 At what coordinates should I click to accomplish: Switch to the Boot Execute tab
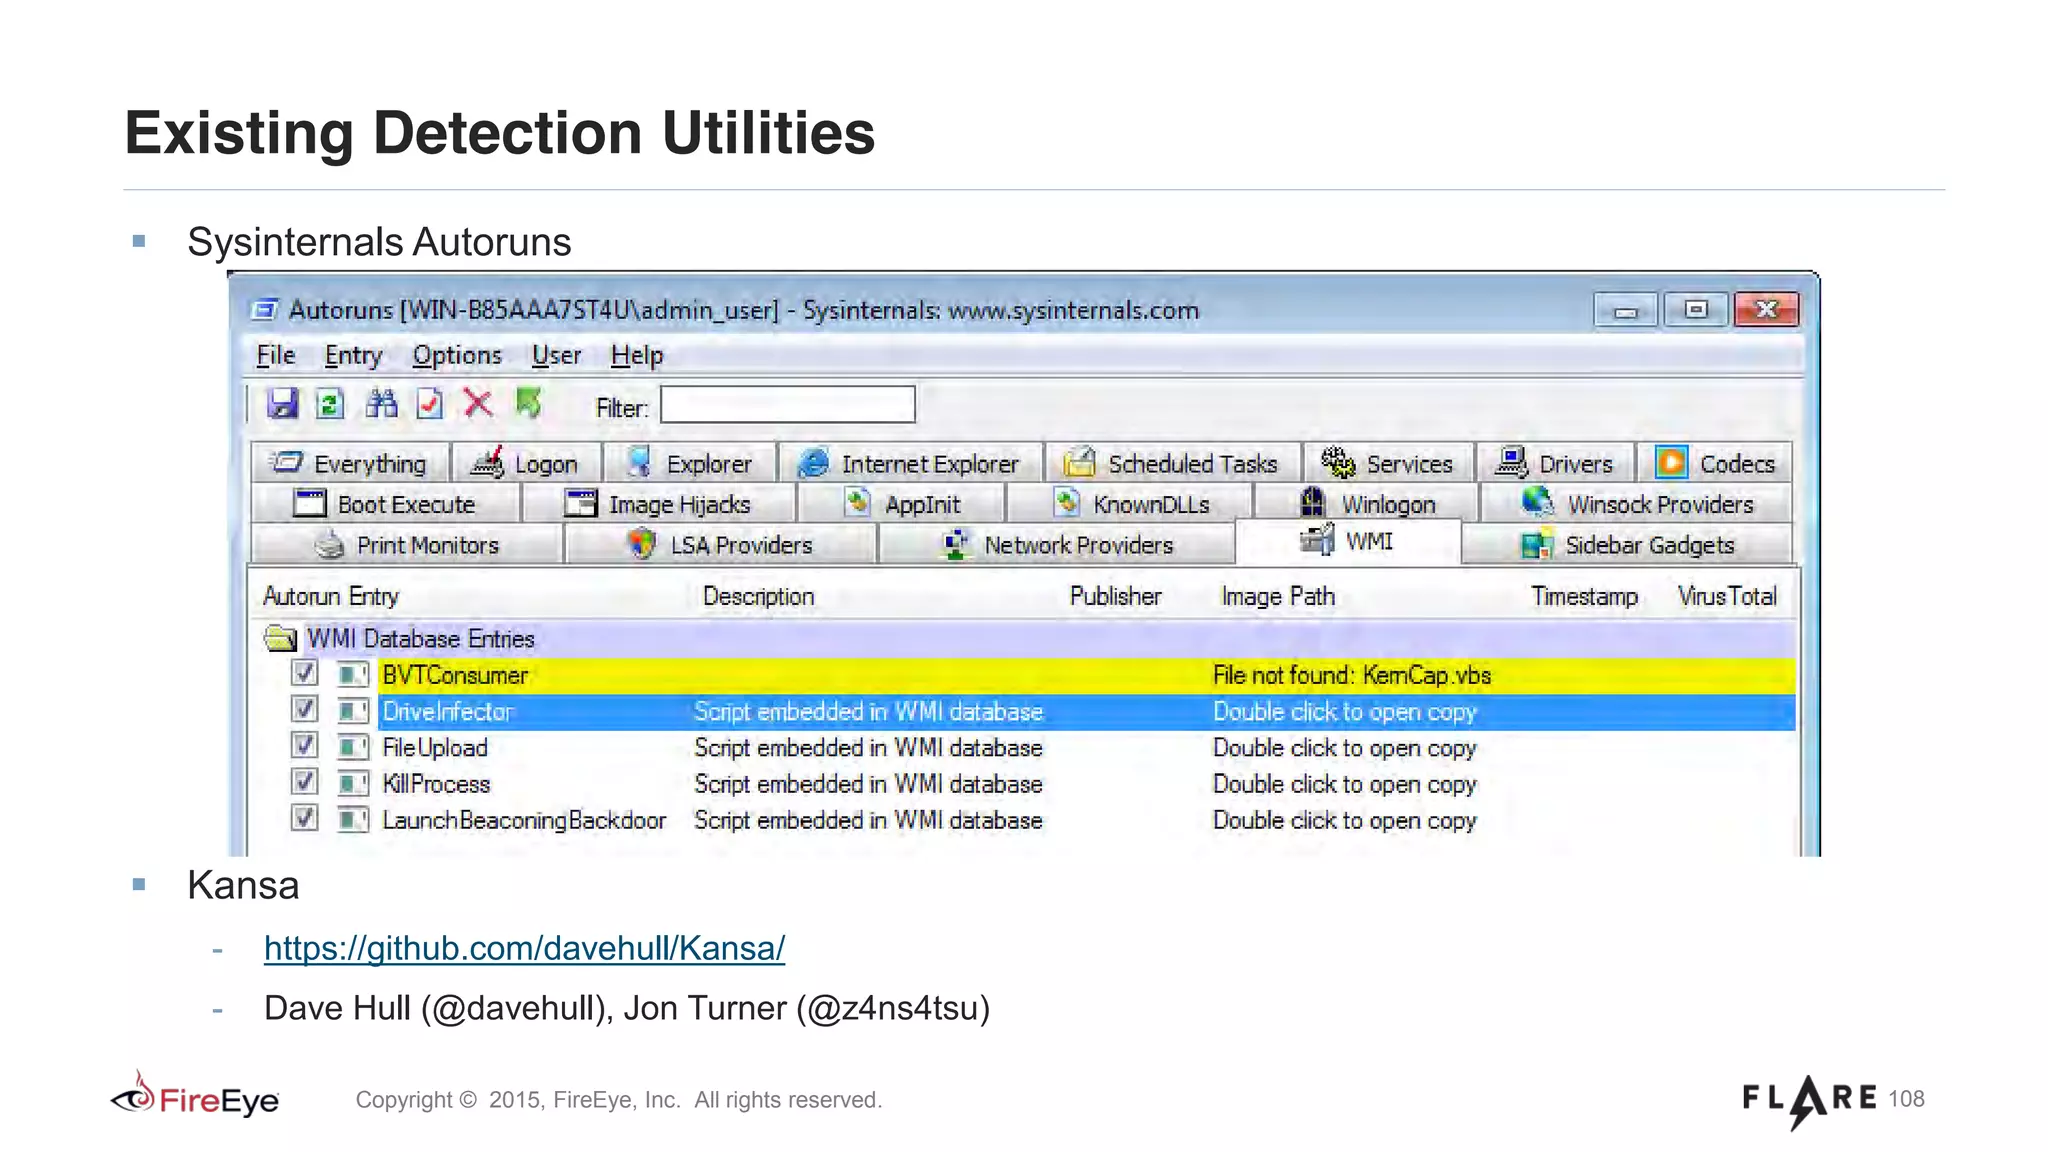coord(386,504)
